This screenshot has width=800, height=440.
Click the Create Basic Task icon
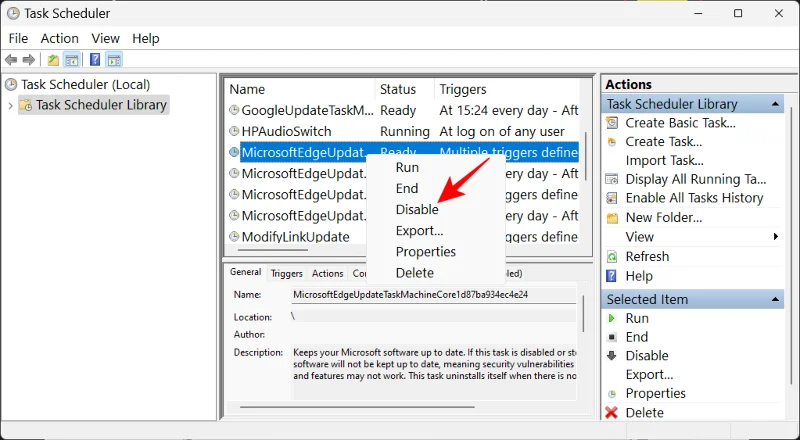click(612, 123)
